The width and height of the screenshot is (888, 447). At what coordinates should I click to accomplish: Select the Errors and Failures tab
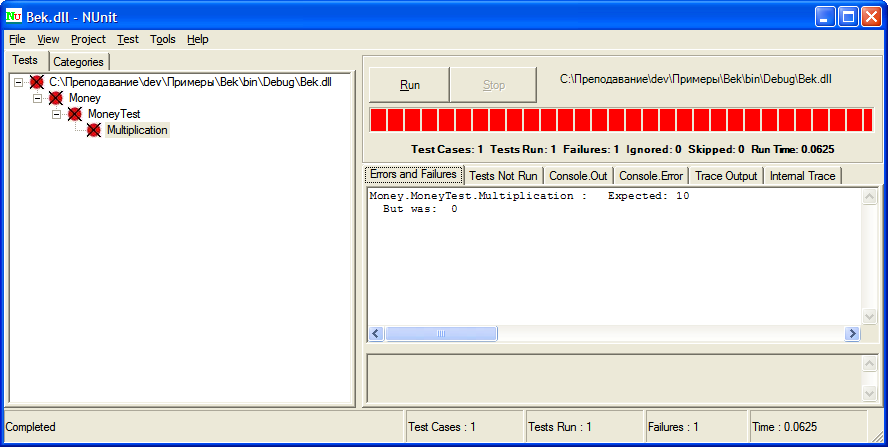coord(413,174)
